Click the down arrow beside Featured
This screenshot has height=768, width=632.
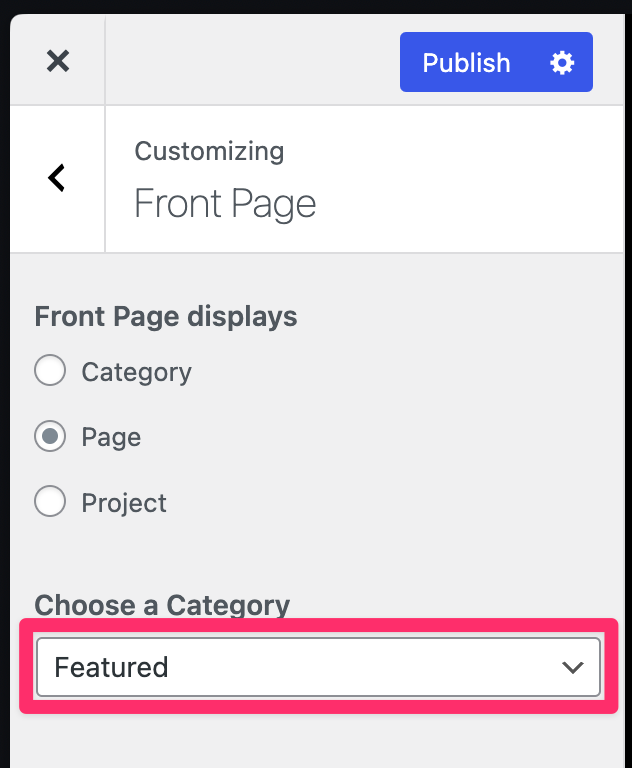[x=573, y=667]
